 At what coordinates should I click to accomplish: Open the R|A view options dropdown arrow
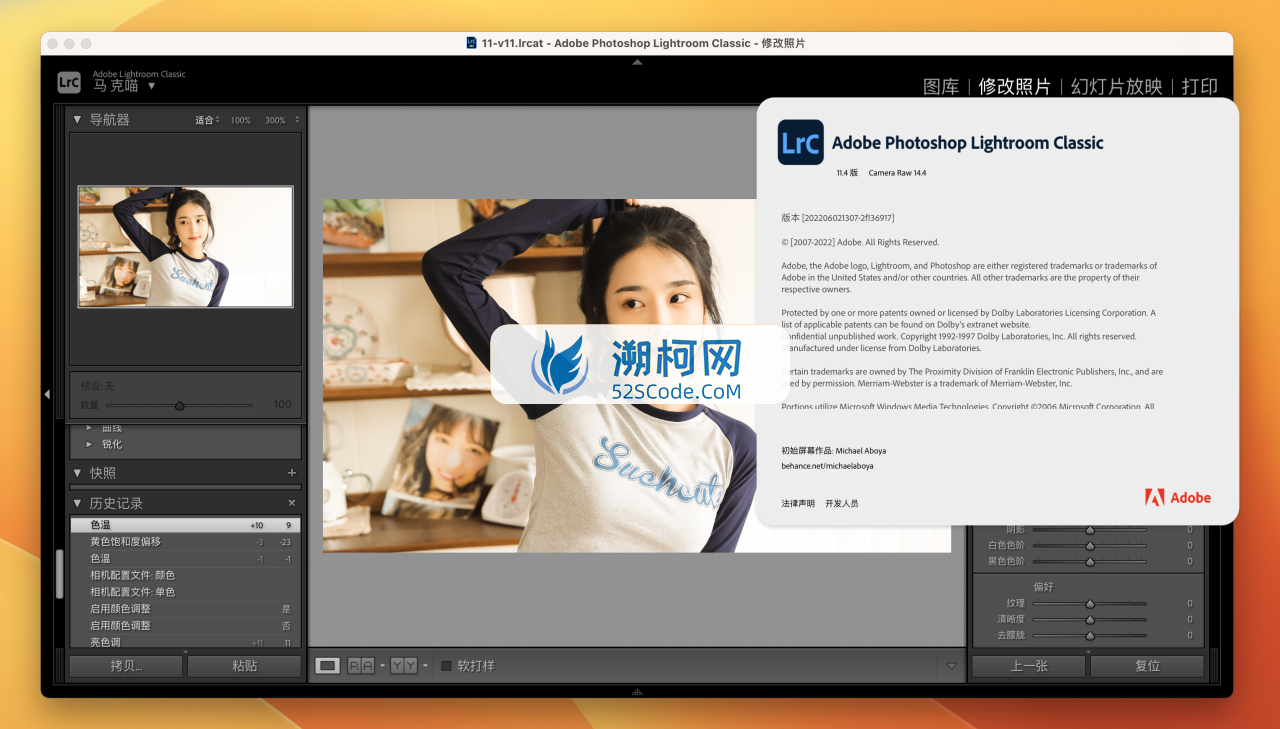click(x=382, y=665)
